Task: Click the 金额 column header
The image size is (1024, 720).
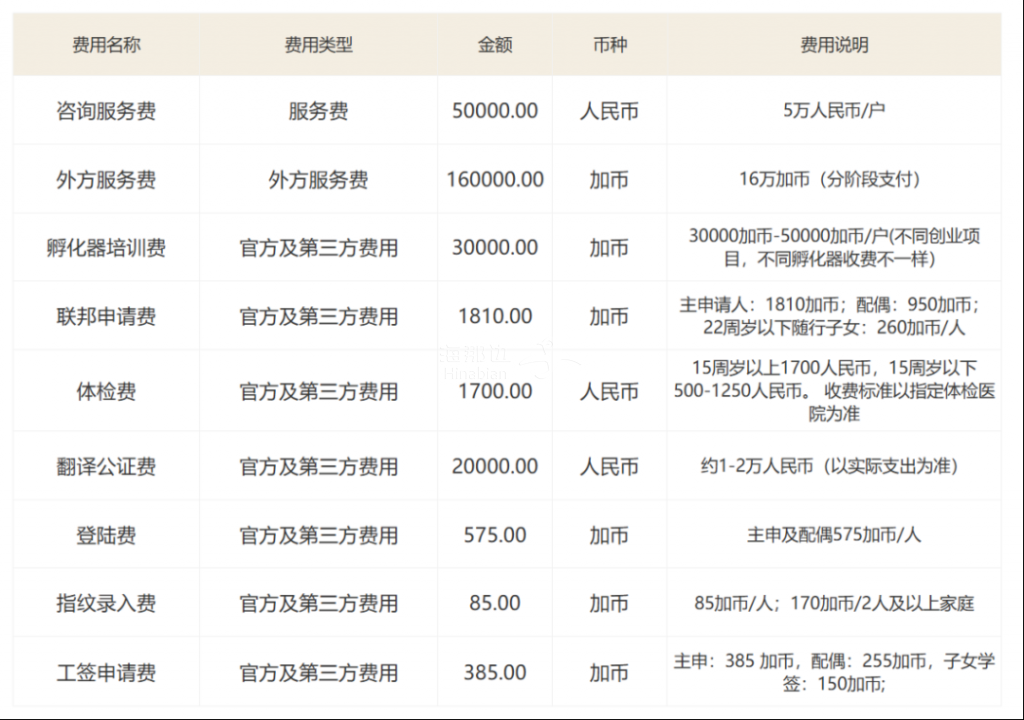Action: pyautogui.click(x=495, y=45)
